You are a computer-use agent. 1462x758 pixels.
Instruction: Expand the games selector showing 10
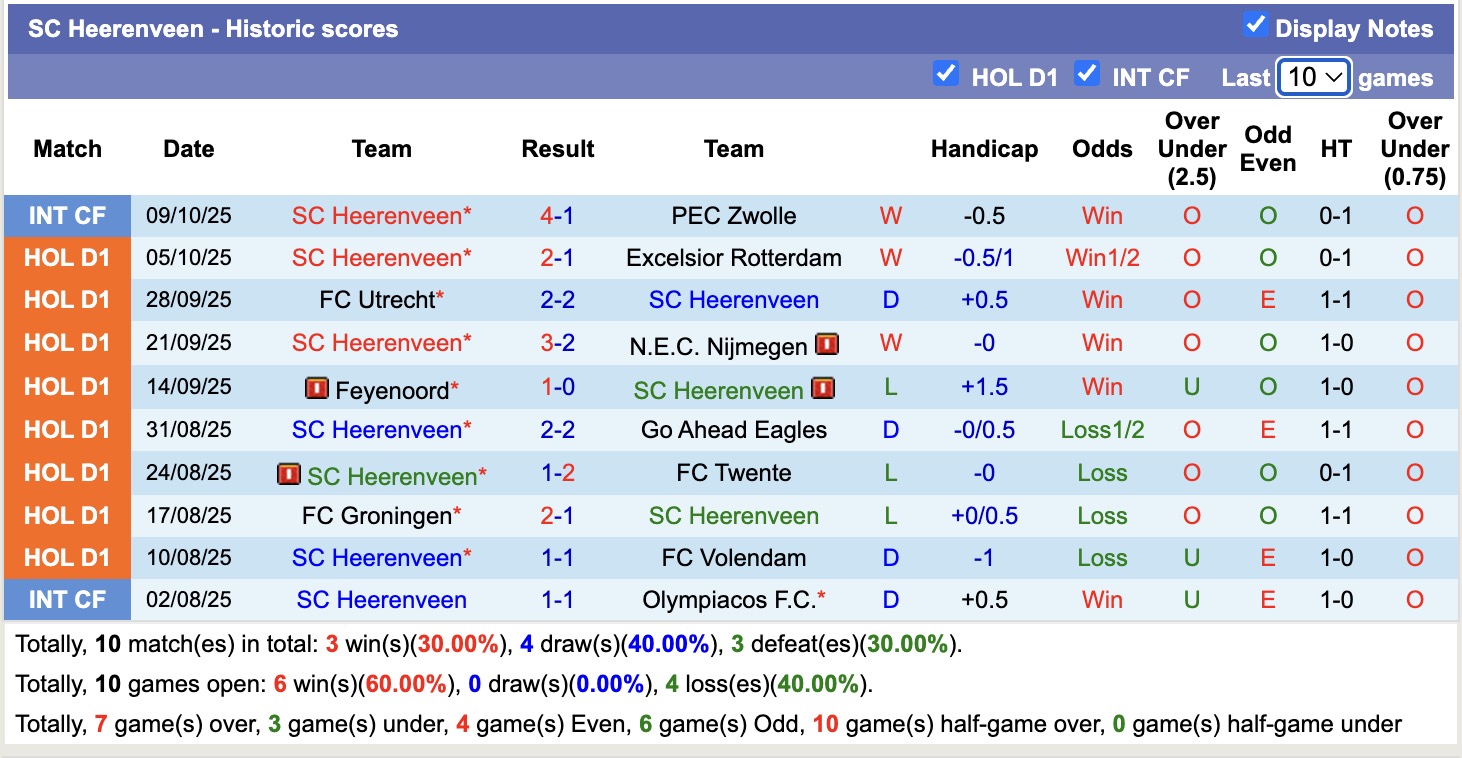pyautogui.click(x=1313, y=76)
